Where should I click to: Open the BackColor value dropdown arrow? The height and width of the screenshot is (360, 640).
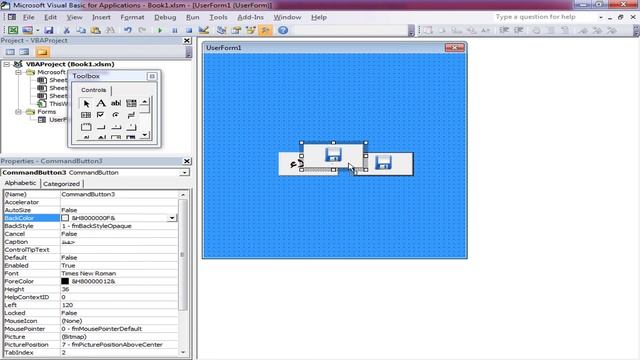point(172,218)
